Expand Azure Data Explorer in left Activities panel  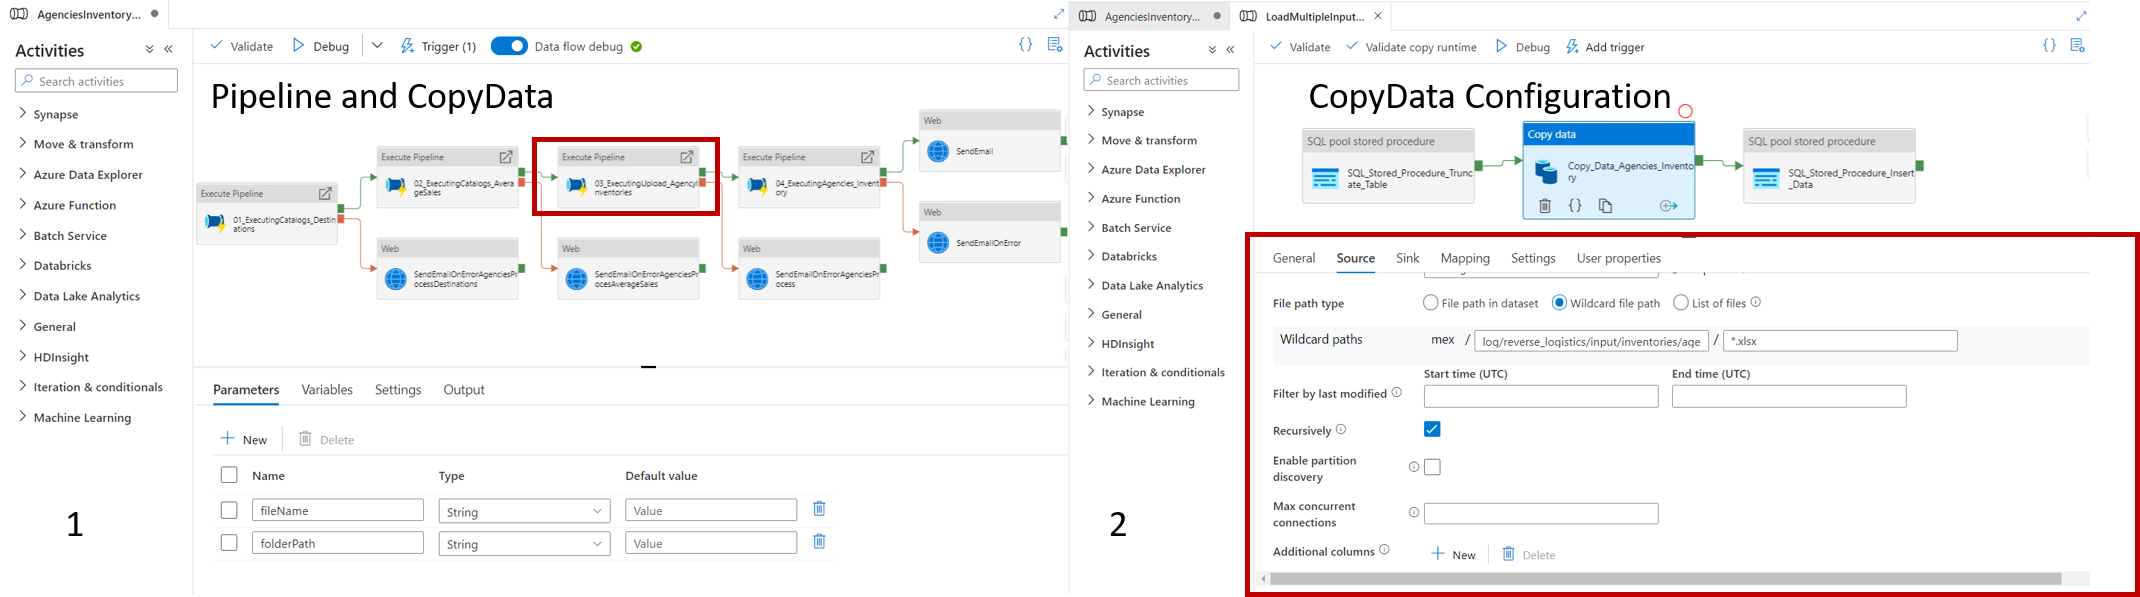pos(23,173)
